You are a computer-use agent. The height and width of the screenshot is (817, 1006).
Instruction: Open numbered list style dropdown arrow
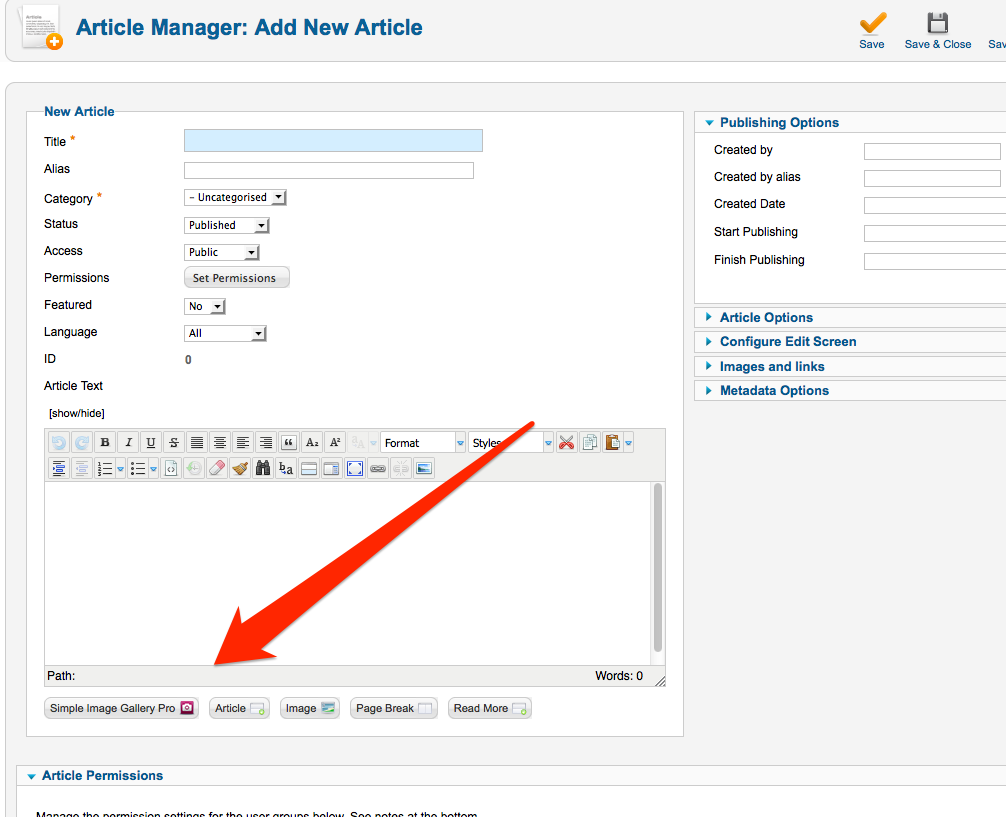(x=120, y=469)
